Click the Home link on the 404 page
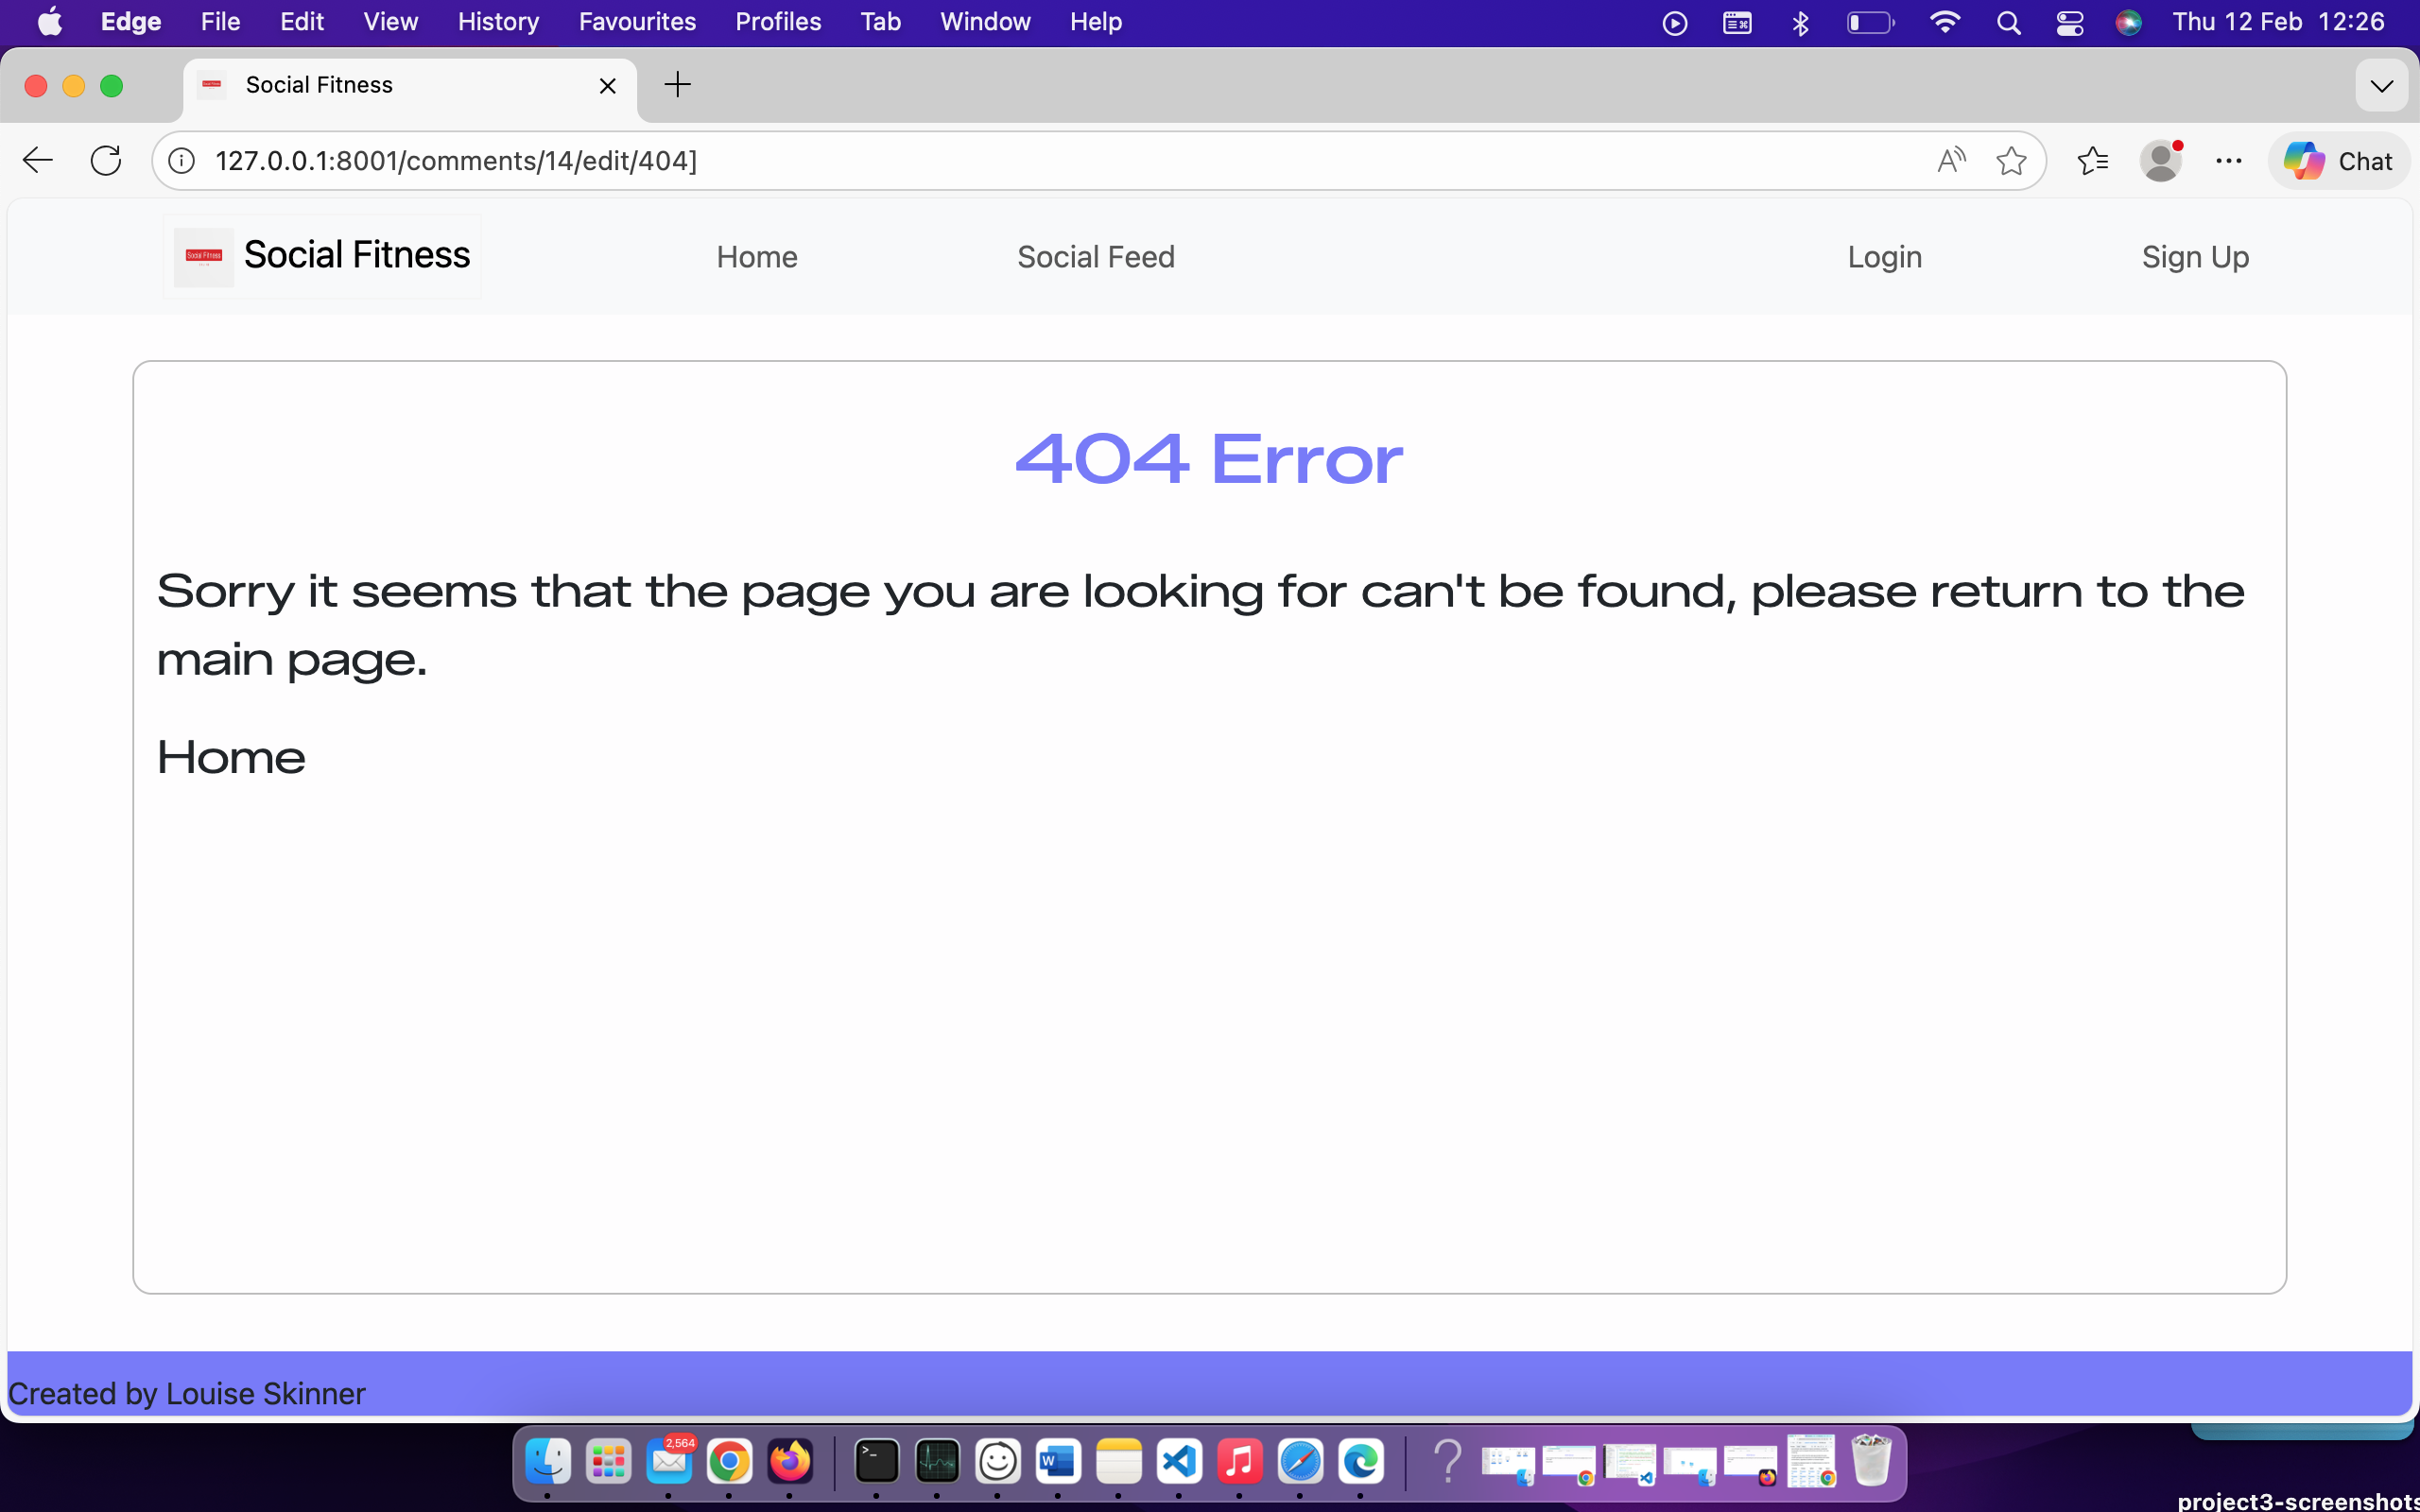Viewport: 2420px width, 1512px height. click(230, 757)
